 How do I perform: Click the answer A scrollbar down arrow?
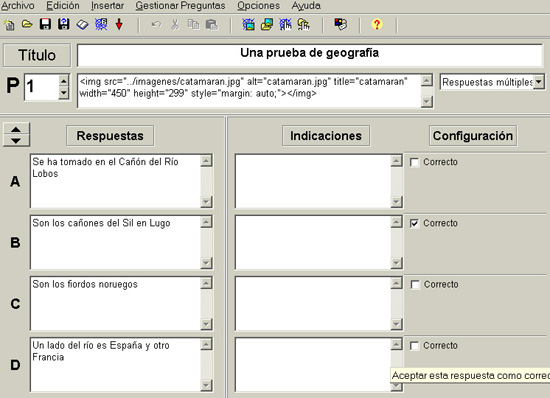click(x=206, y=202)
